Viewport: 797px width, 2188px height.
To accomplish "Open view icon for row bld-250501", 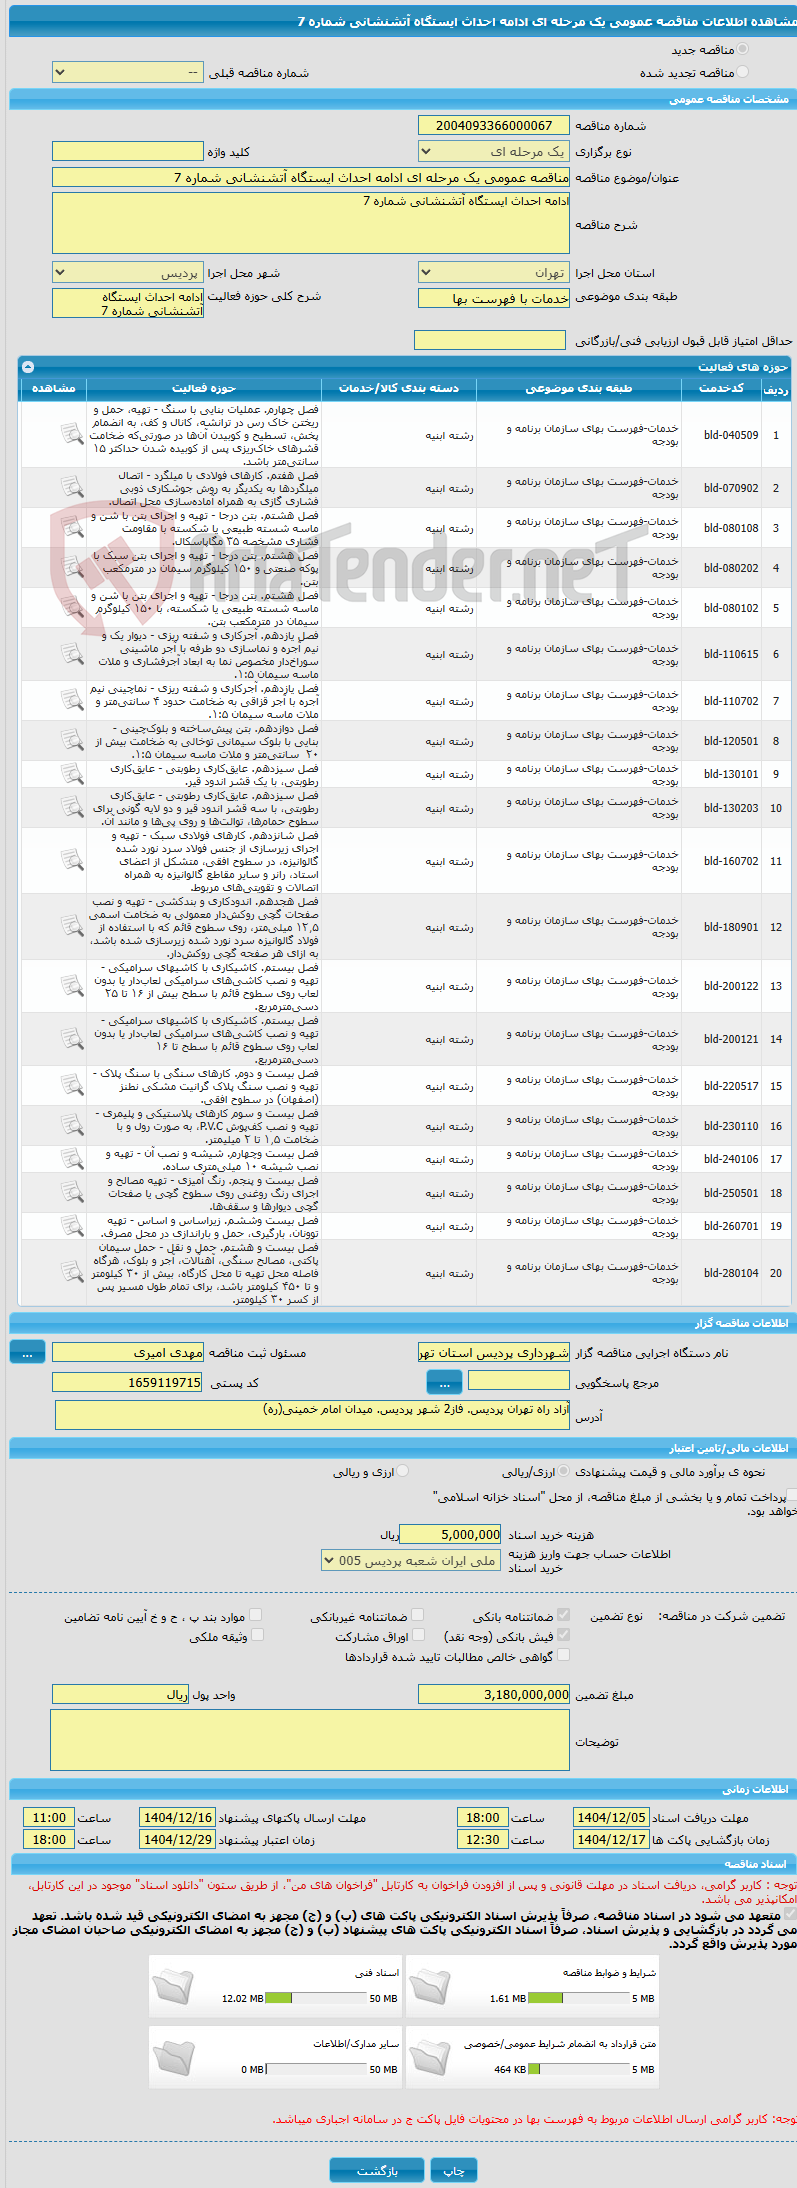I will tap(72, 1192).
